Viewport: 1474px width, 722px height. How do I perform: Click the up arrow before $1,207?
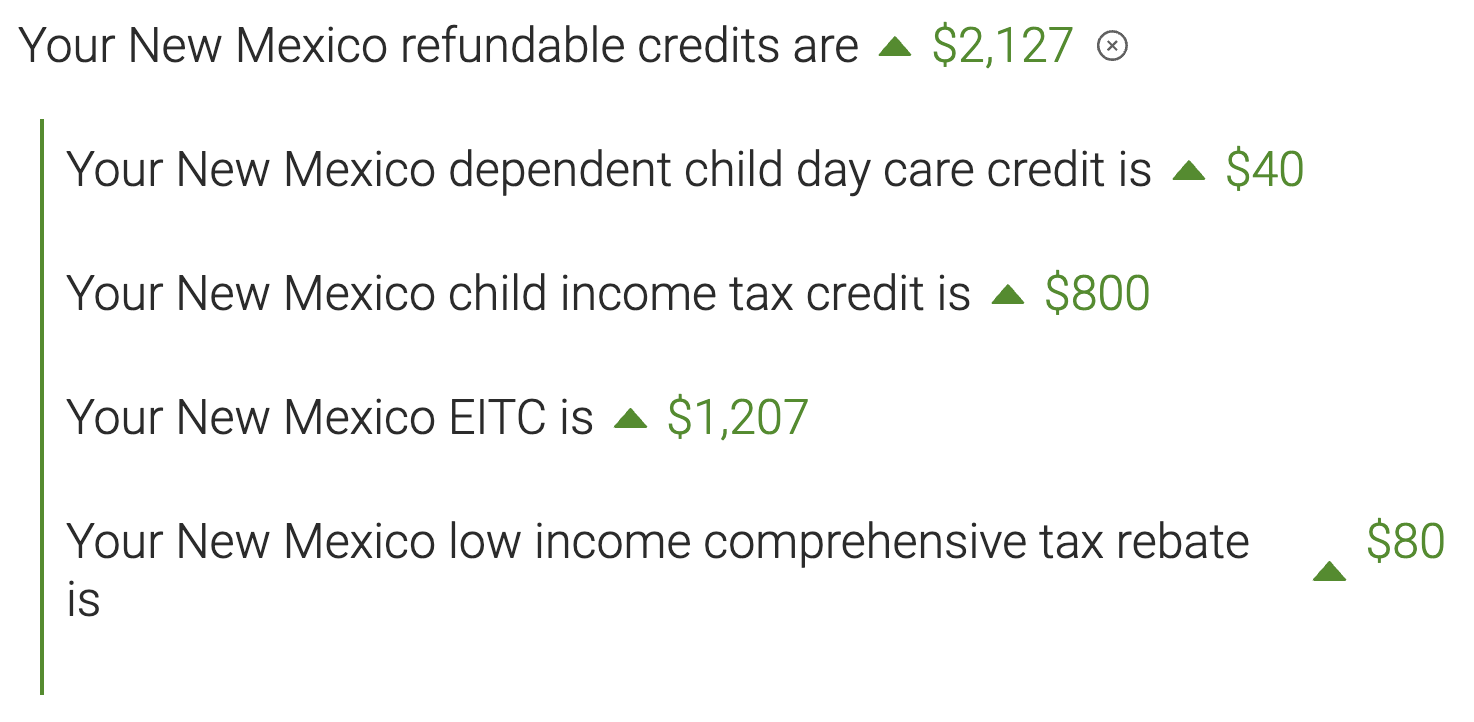pyautogui.click(x=631, y=419)
